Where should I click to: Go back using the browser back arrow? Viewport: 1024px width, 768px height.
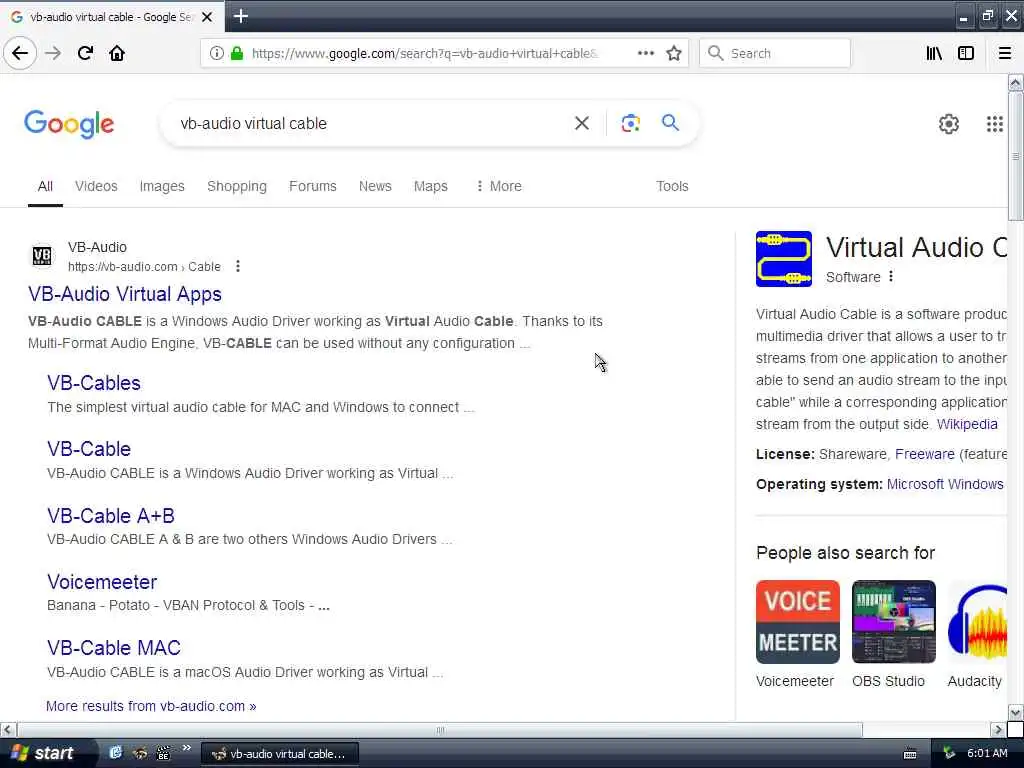[20, 53]
